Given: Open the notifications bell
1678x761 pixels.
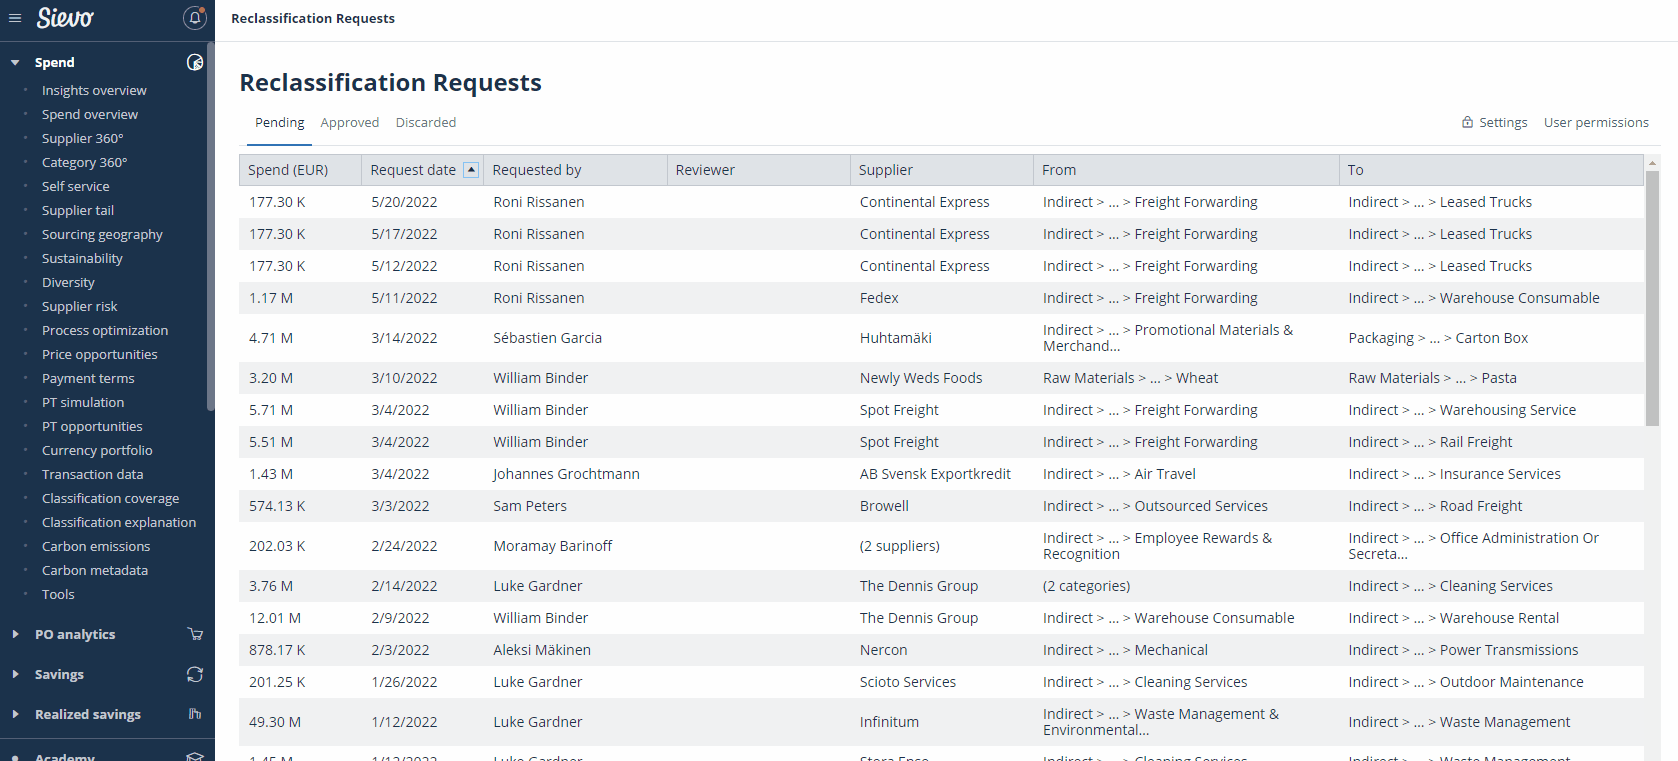Looking at the screenshot, I should click(195, 18).
